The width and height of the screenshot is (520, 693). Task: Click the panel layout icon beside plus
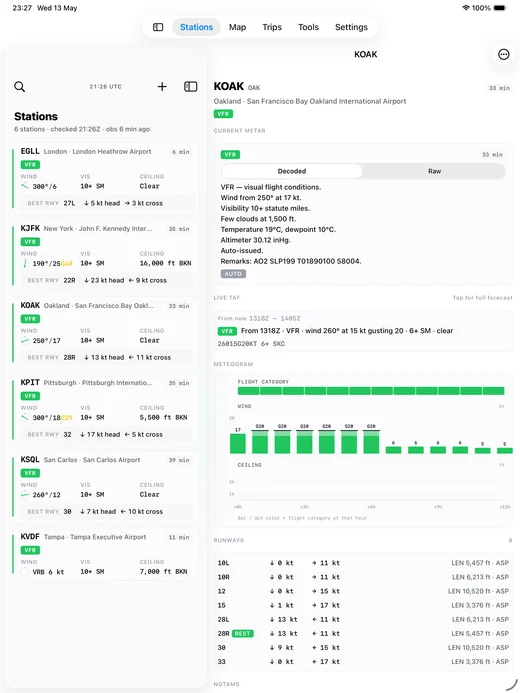190,87
